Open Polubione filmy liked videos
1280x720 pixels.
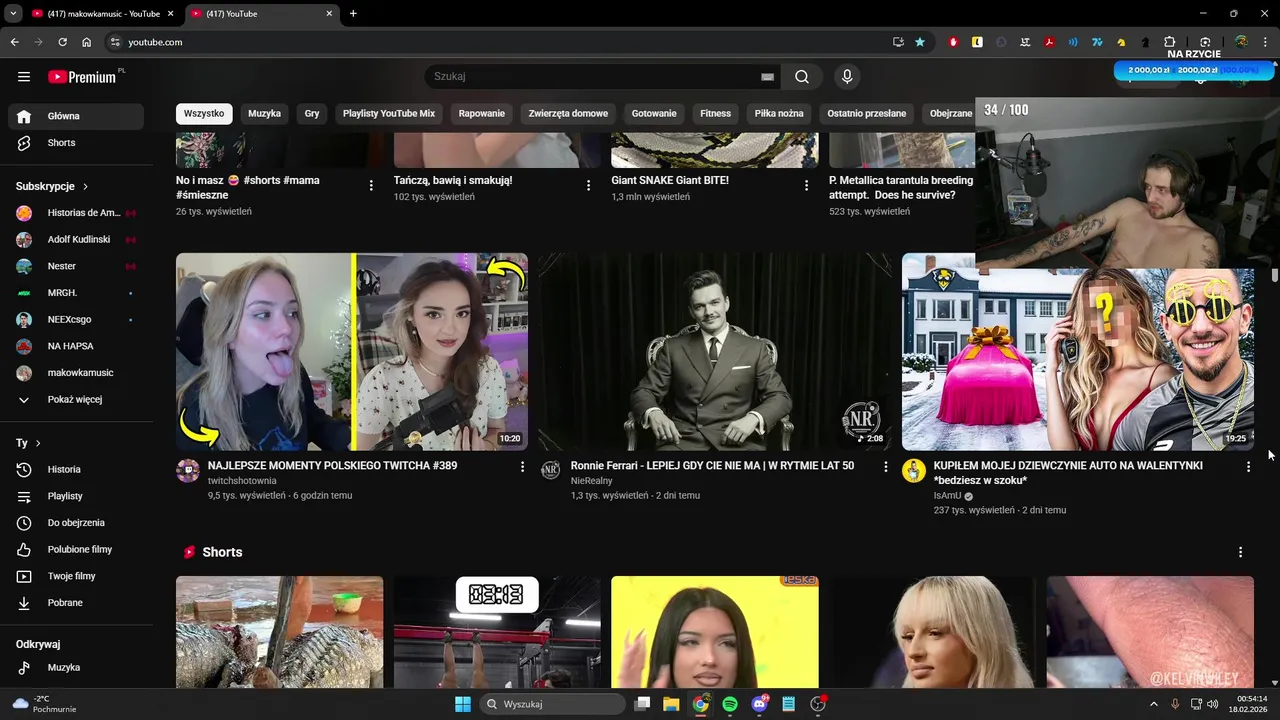76,549
